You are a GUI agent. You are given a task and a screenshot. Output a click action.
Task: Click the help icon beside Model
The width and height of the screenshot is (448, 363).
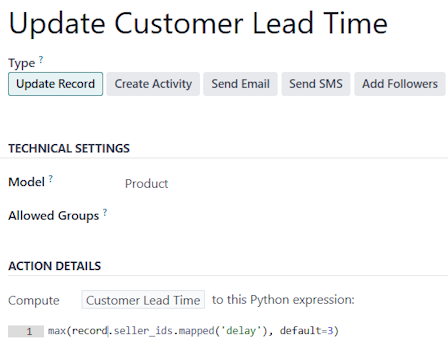pos(51,179)
